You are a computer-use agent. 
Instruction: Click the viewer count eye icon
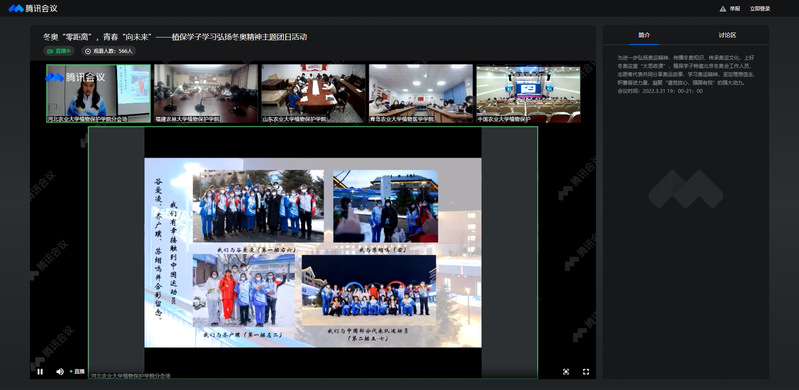[88, 51]
